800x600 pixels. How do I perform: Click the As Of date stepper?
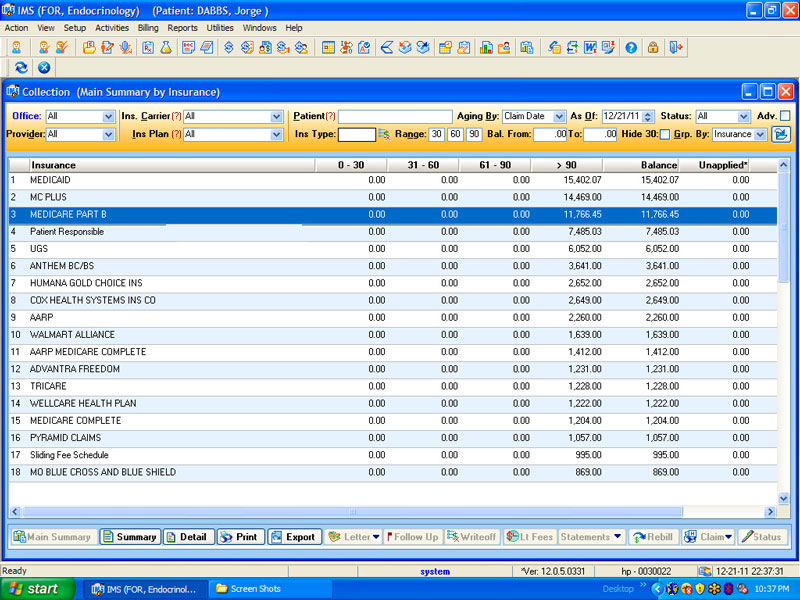pos(647,116)
